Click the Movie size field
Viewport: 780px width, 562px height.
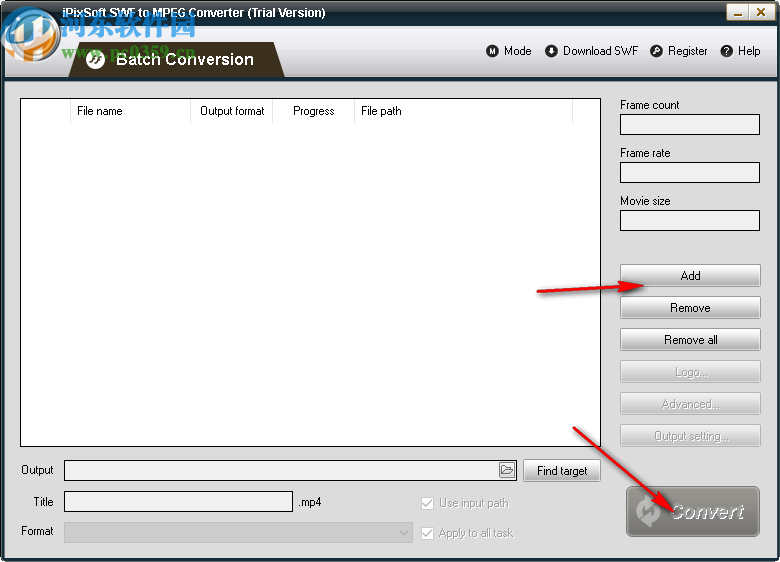pos(689,220)
